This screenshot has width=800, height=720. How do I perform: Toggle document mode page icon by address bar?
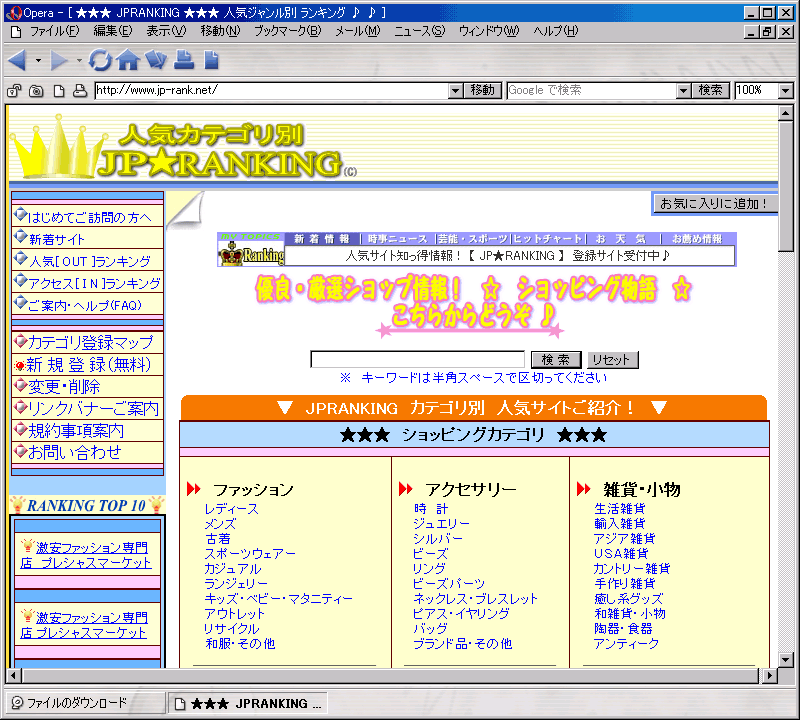tap(59, 91)
